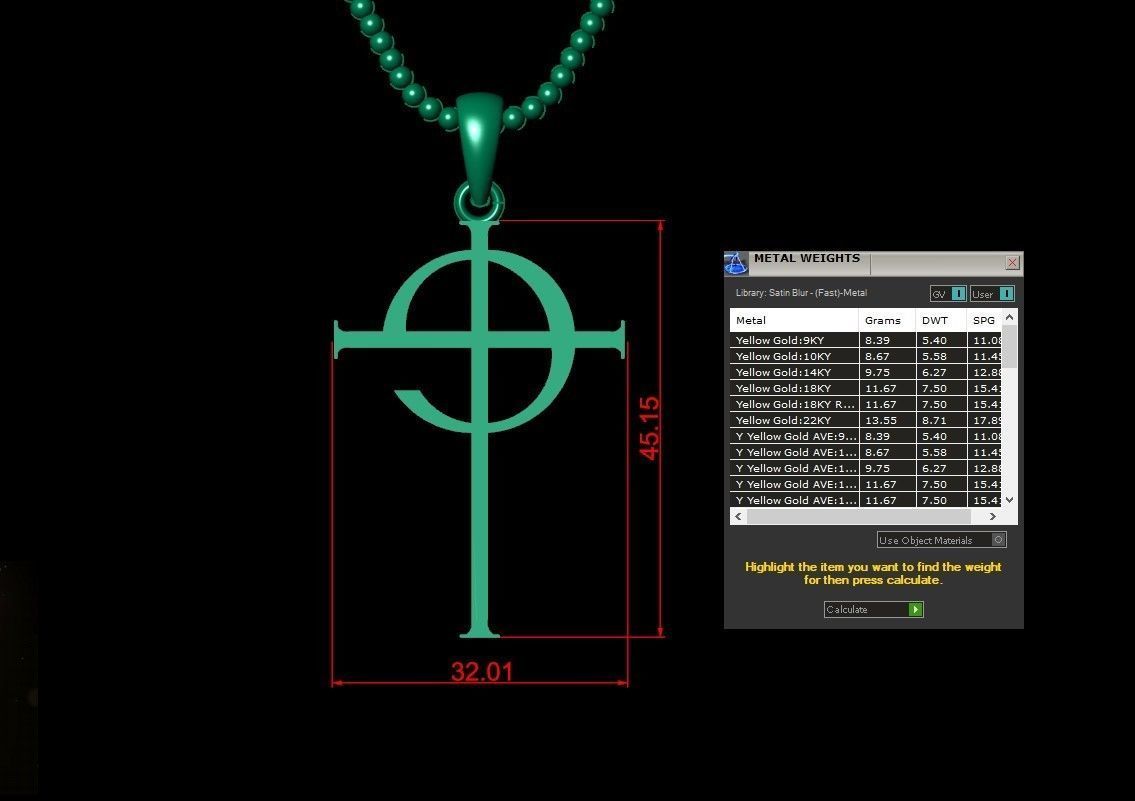Select the Yellow Gold:18KY R... row
Screen dimensions: 1135x801
866,404
